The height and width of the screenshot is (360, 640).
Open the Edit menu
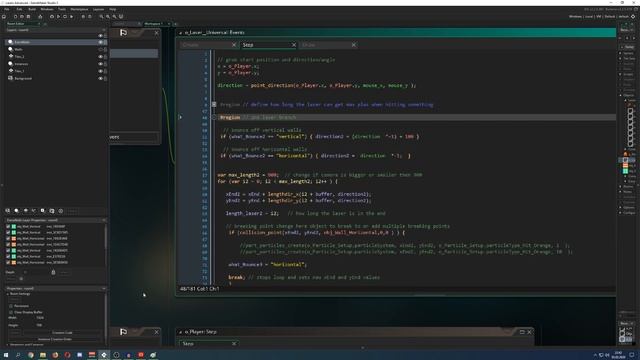19,9
